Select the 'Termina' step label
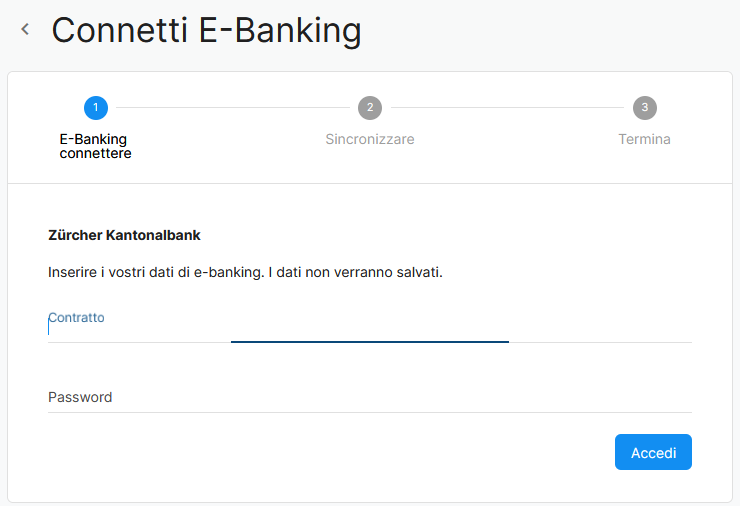The height and width of the screenshot is (506, 740). pos(644,139)
